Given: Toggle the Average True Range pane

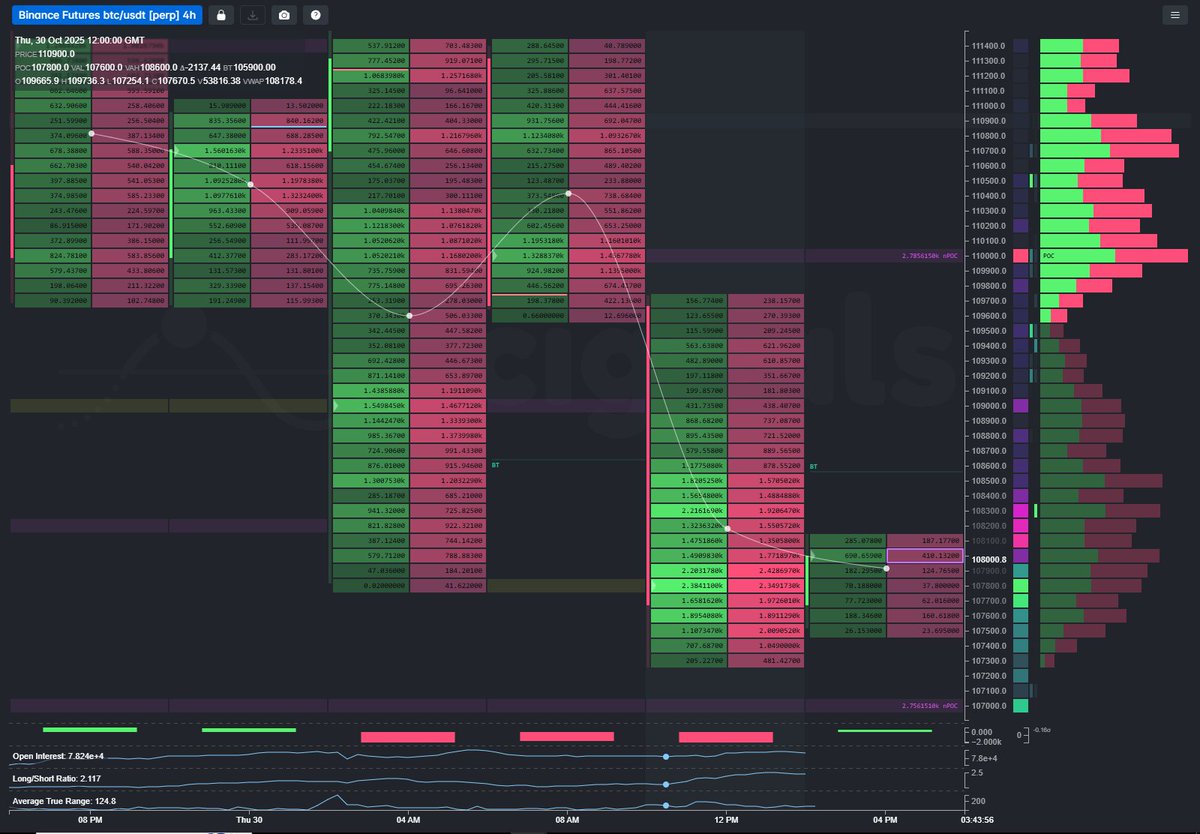Looking at the screenshot, I should (x=62, y=800).
